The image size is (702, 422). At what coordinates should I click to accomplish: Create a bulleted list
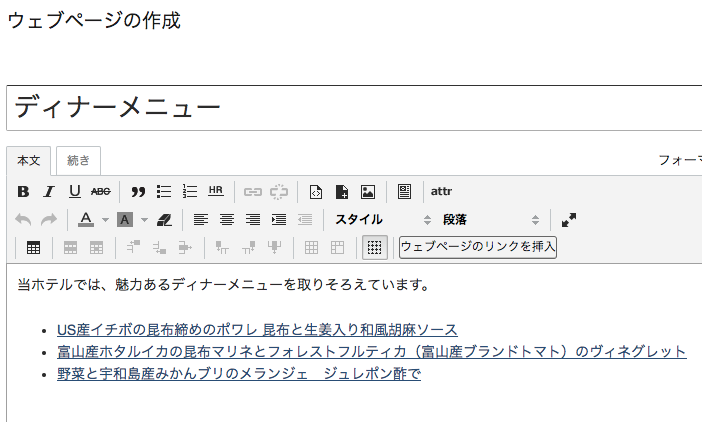click(x=164, y=192)
